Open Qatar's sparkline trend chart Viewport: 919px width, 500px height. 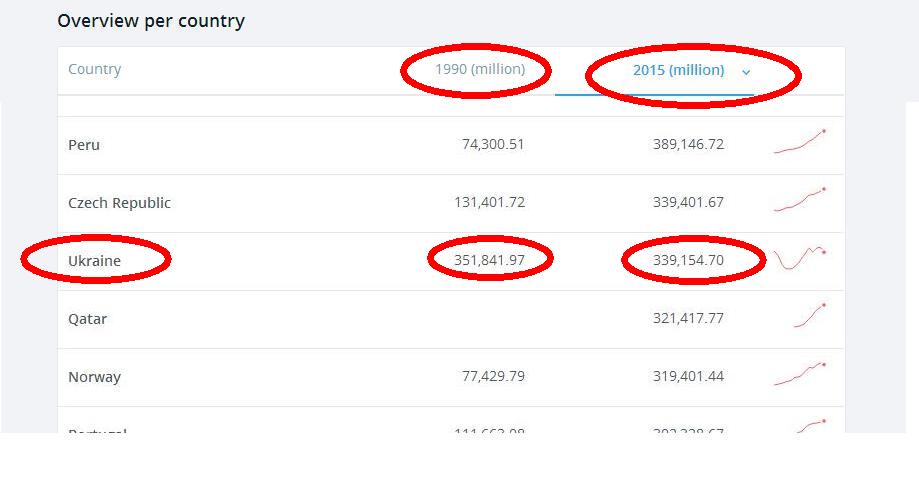[811, 316]
